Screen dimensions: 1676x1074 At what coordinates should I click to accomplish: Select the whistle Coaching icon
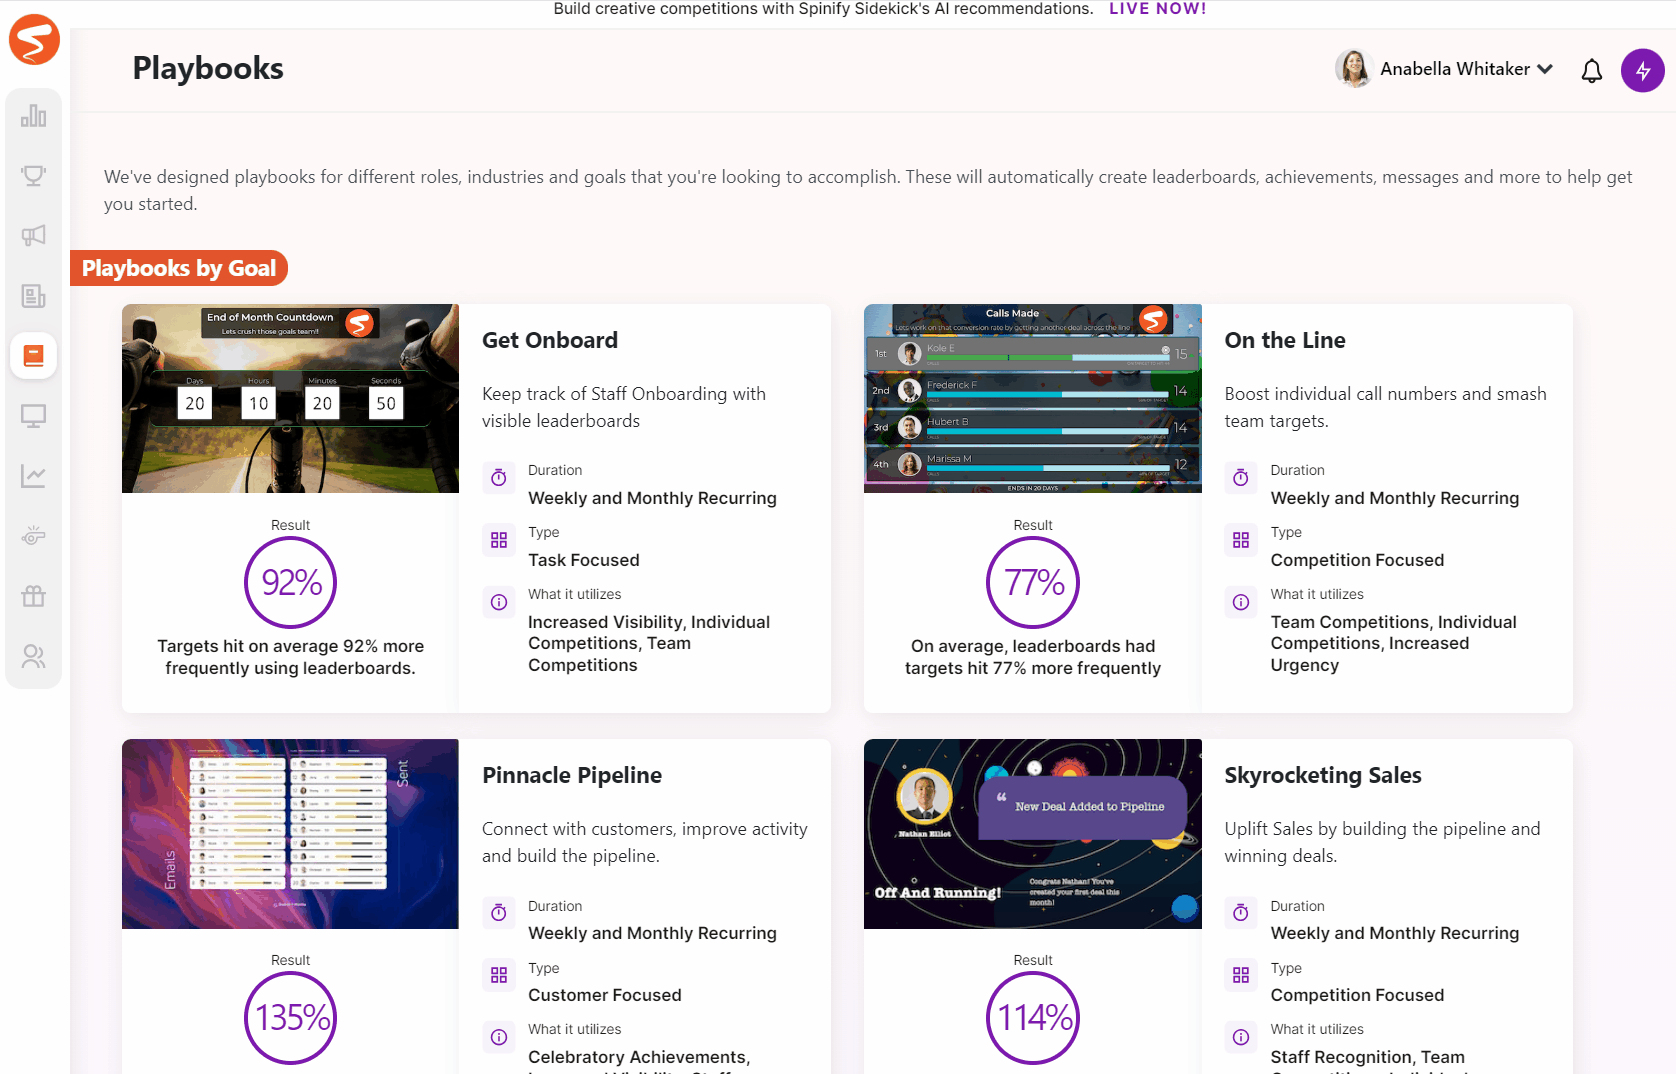click(33, 536)
